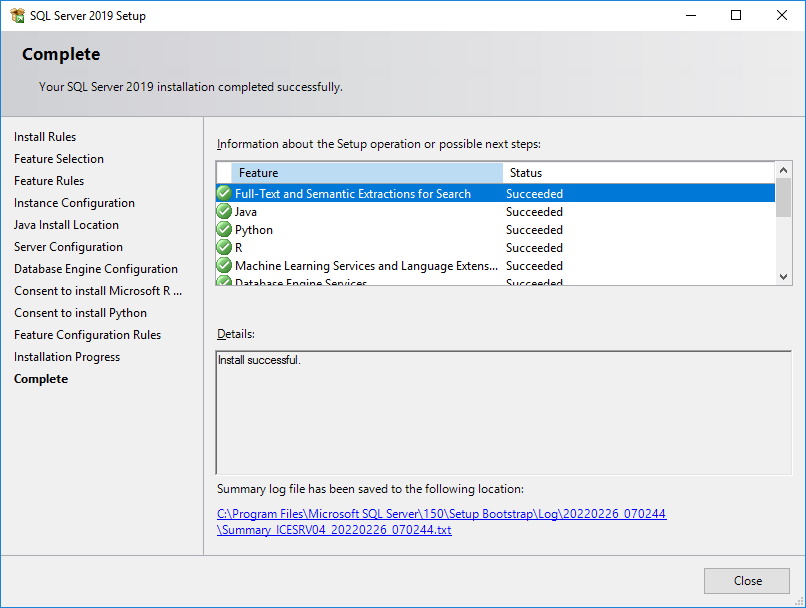806x608 pixels.
Task: Click Consent to install Microsoft R step
Action: pyautogui.click(x=98, y=291)
